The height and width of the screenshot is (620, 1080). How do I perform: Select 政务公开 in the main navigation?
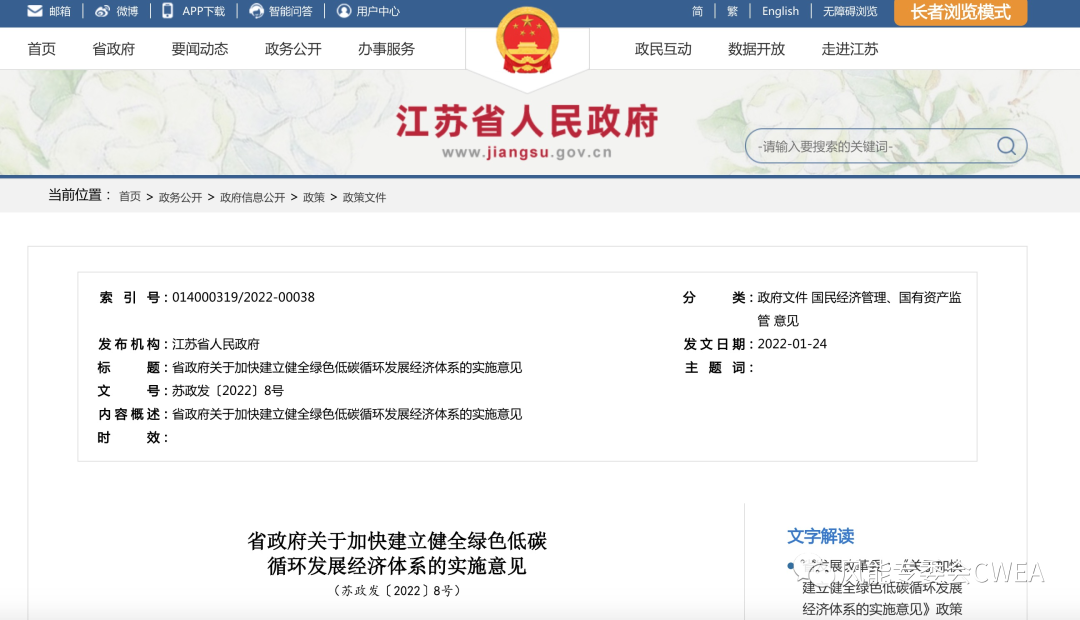pos(293,49)
